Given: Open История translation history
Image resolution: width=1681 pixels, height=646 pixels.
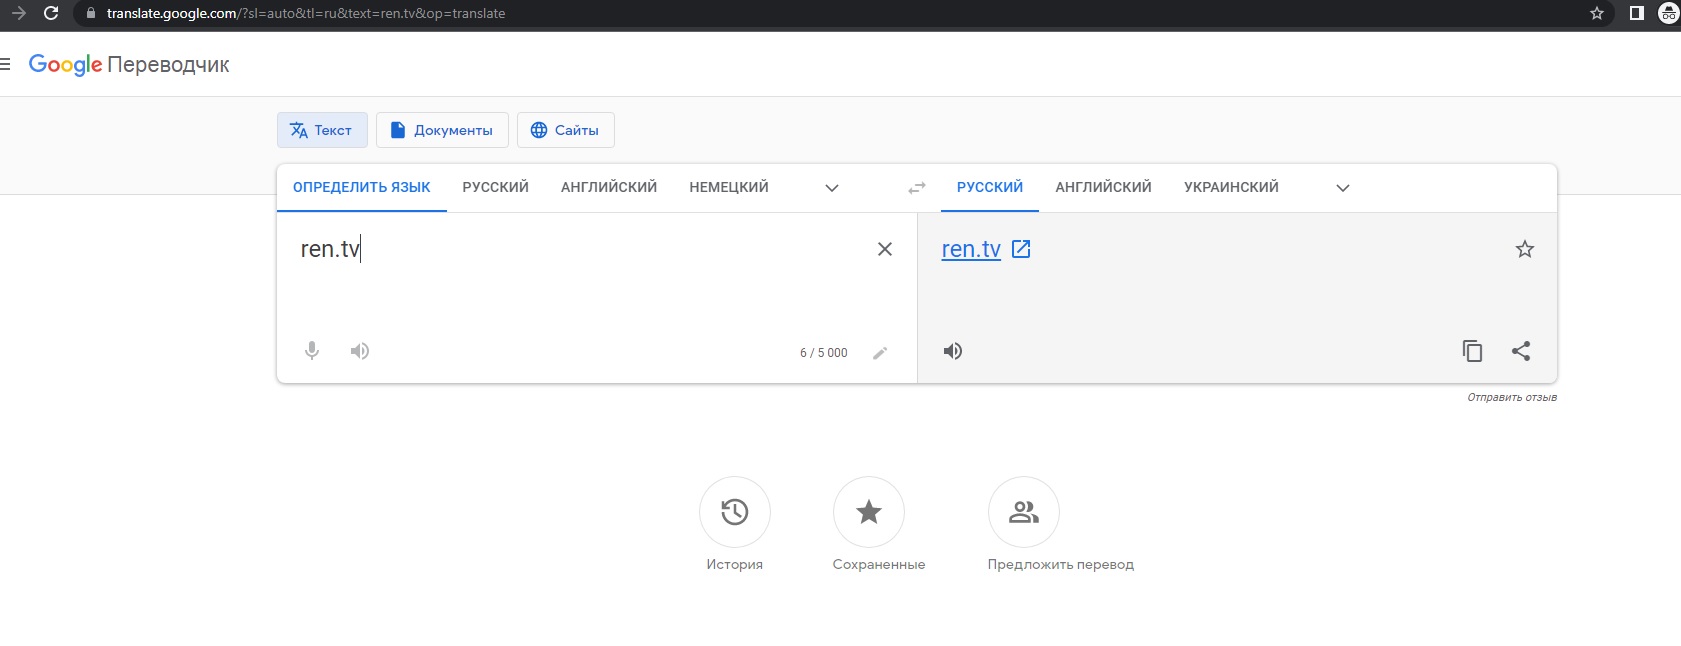Looking at the screenshot, I should coord(735,512).
